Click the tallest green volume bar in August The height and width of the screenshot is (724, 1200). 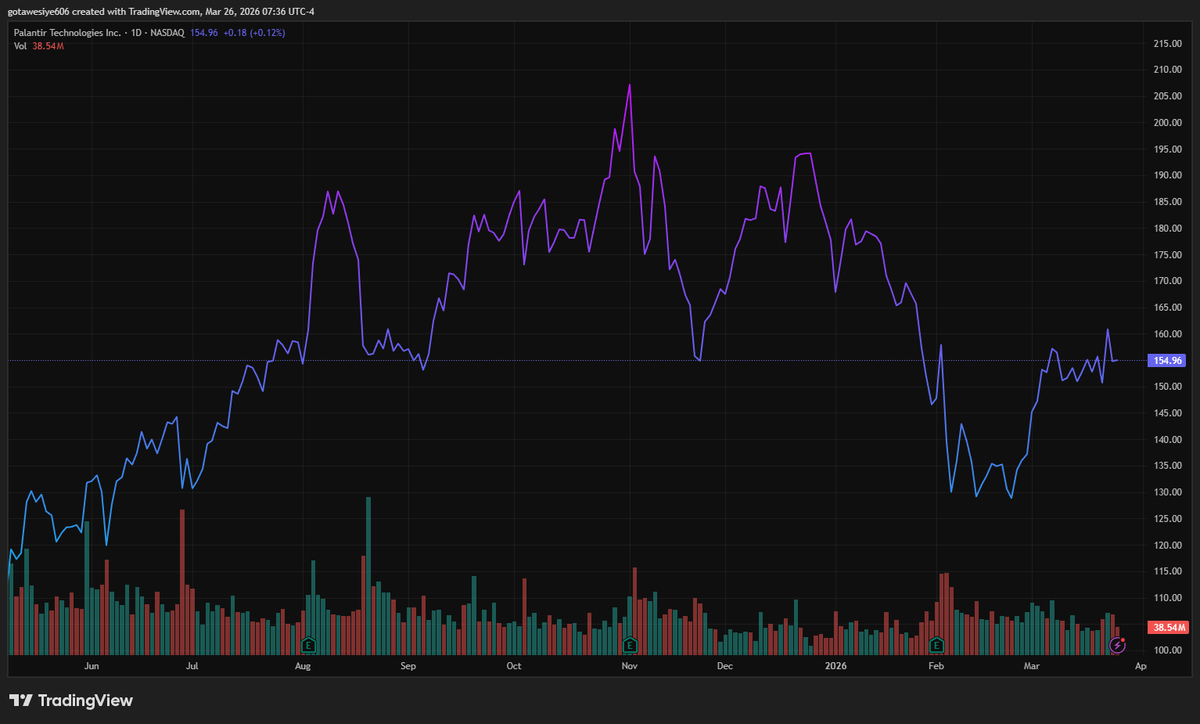tap(368, 575)
